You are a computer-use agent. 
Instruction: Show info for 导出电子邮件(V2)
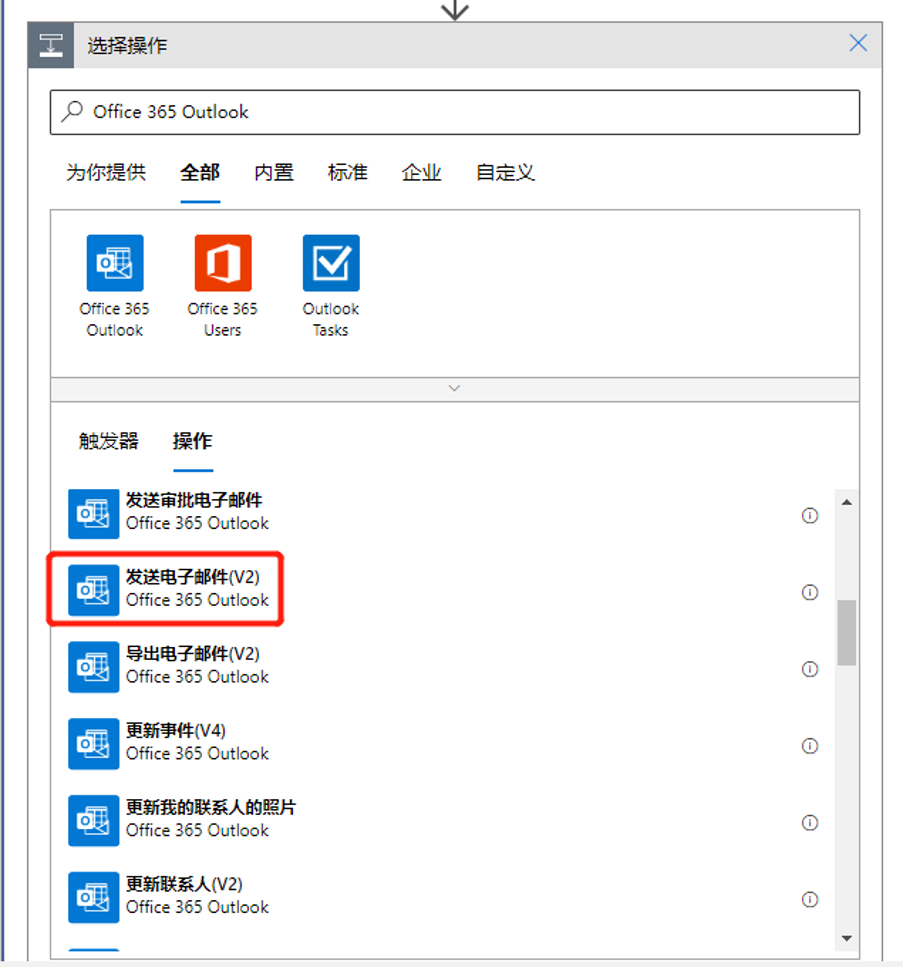click(810, 669)
